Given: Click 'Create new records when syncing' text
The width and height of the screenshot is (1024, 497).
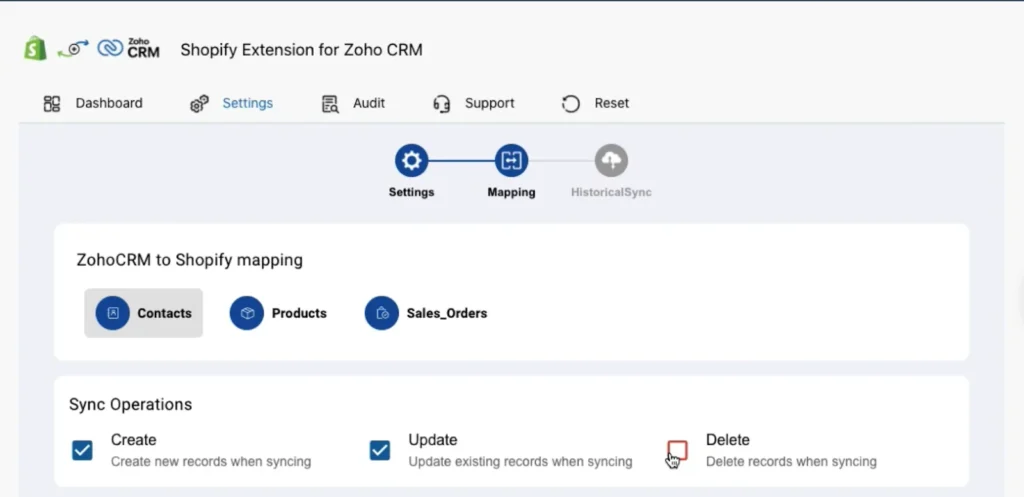Looking at the screenshot, I should tap(211, 462).
